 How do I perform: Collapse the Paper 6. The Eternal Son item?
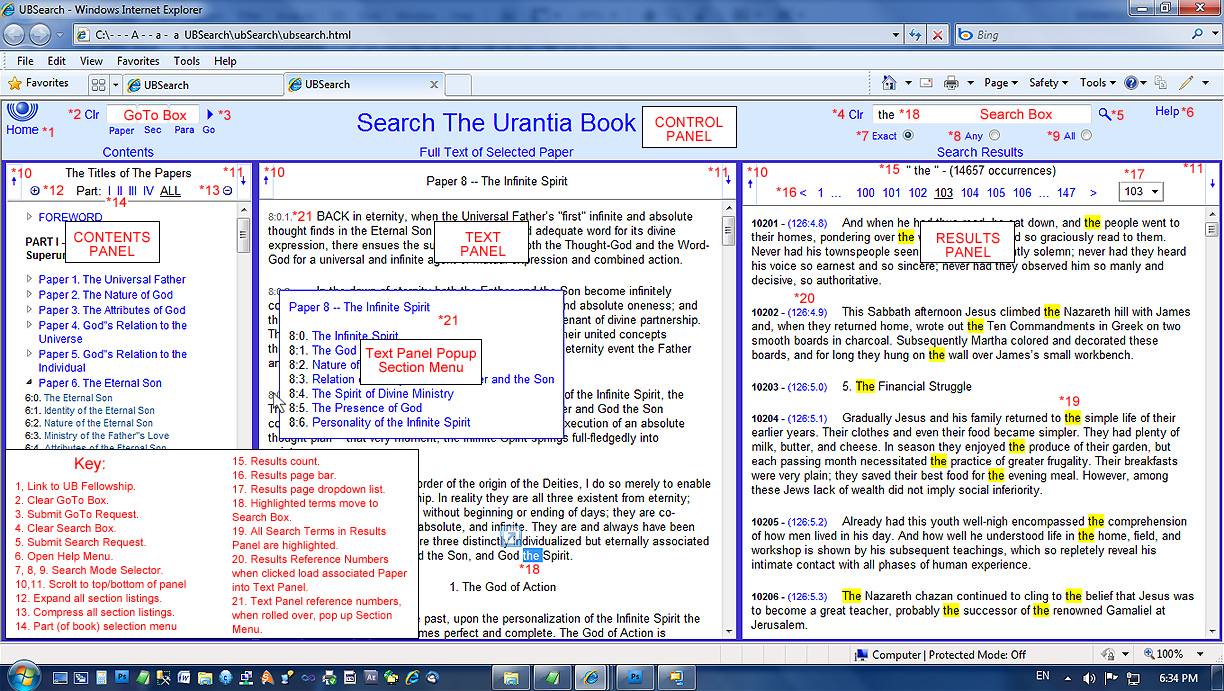[x=30, y=383]
